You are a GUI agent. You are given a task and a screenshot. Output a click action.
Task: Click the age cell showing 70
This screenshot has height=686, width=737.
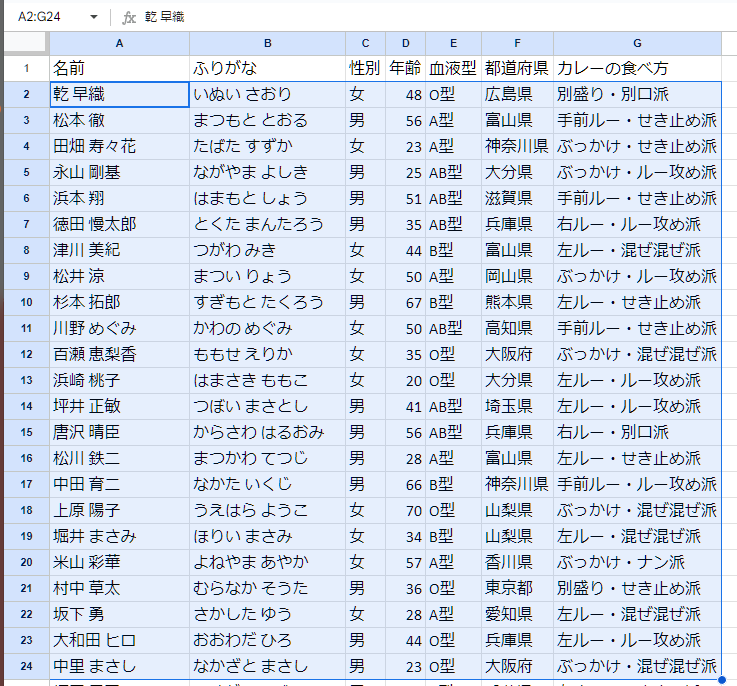coord(405,510)
